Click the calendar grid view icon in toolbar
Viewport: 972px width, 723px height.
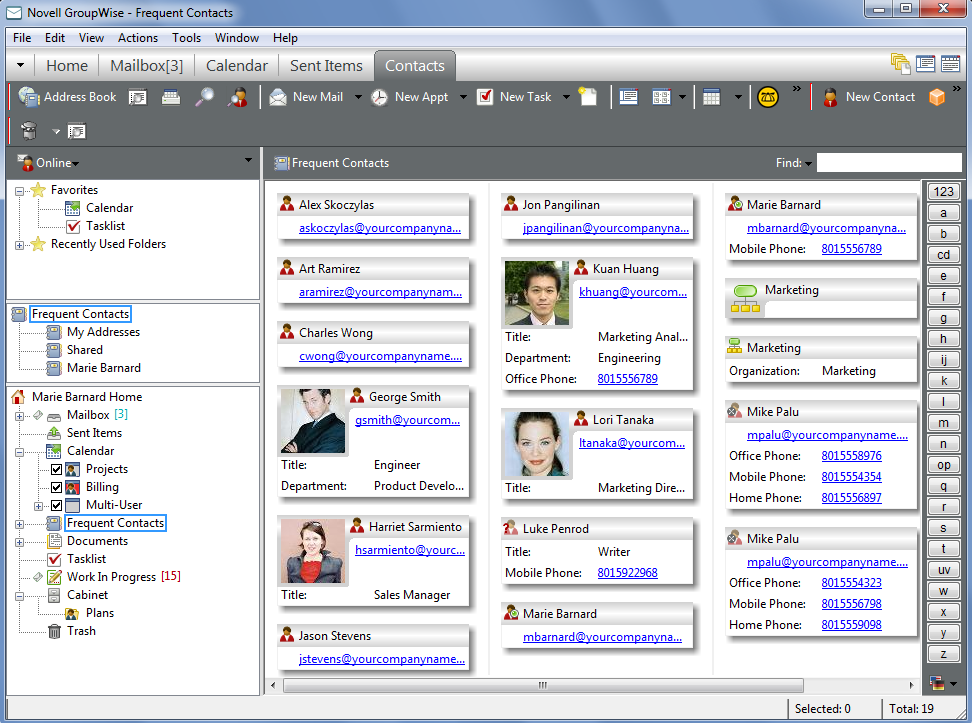[712, 97]
